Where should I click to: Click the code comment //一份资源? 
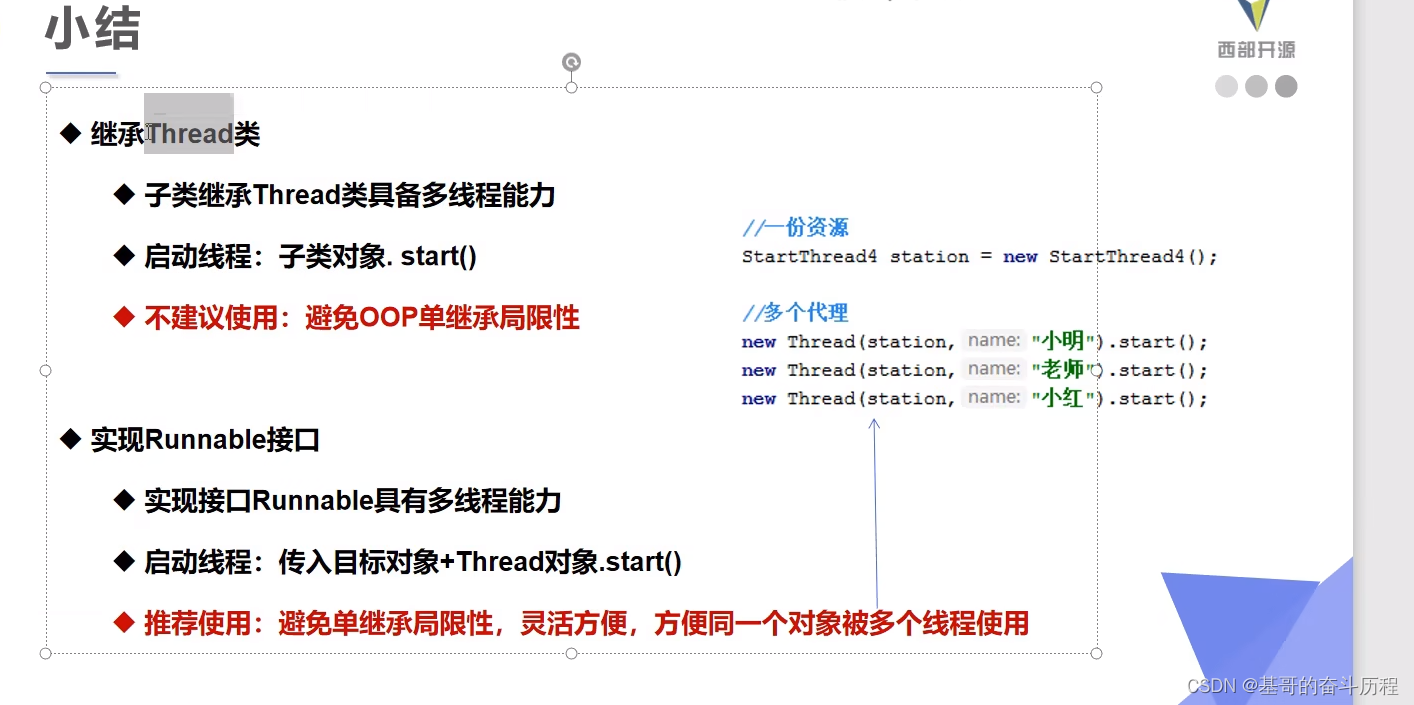[795, 227]
